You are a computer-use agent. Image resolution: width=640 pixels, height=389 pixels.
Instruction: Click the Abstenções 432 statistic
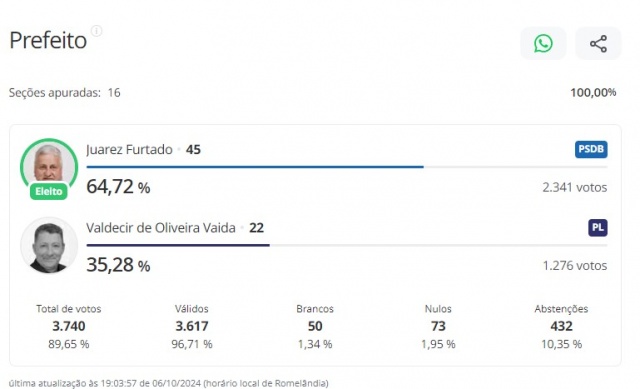click(561, 327)
